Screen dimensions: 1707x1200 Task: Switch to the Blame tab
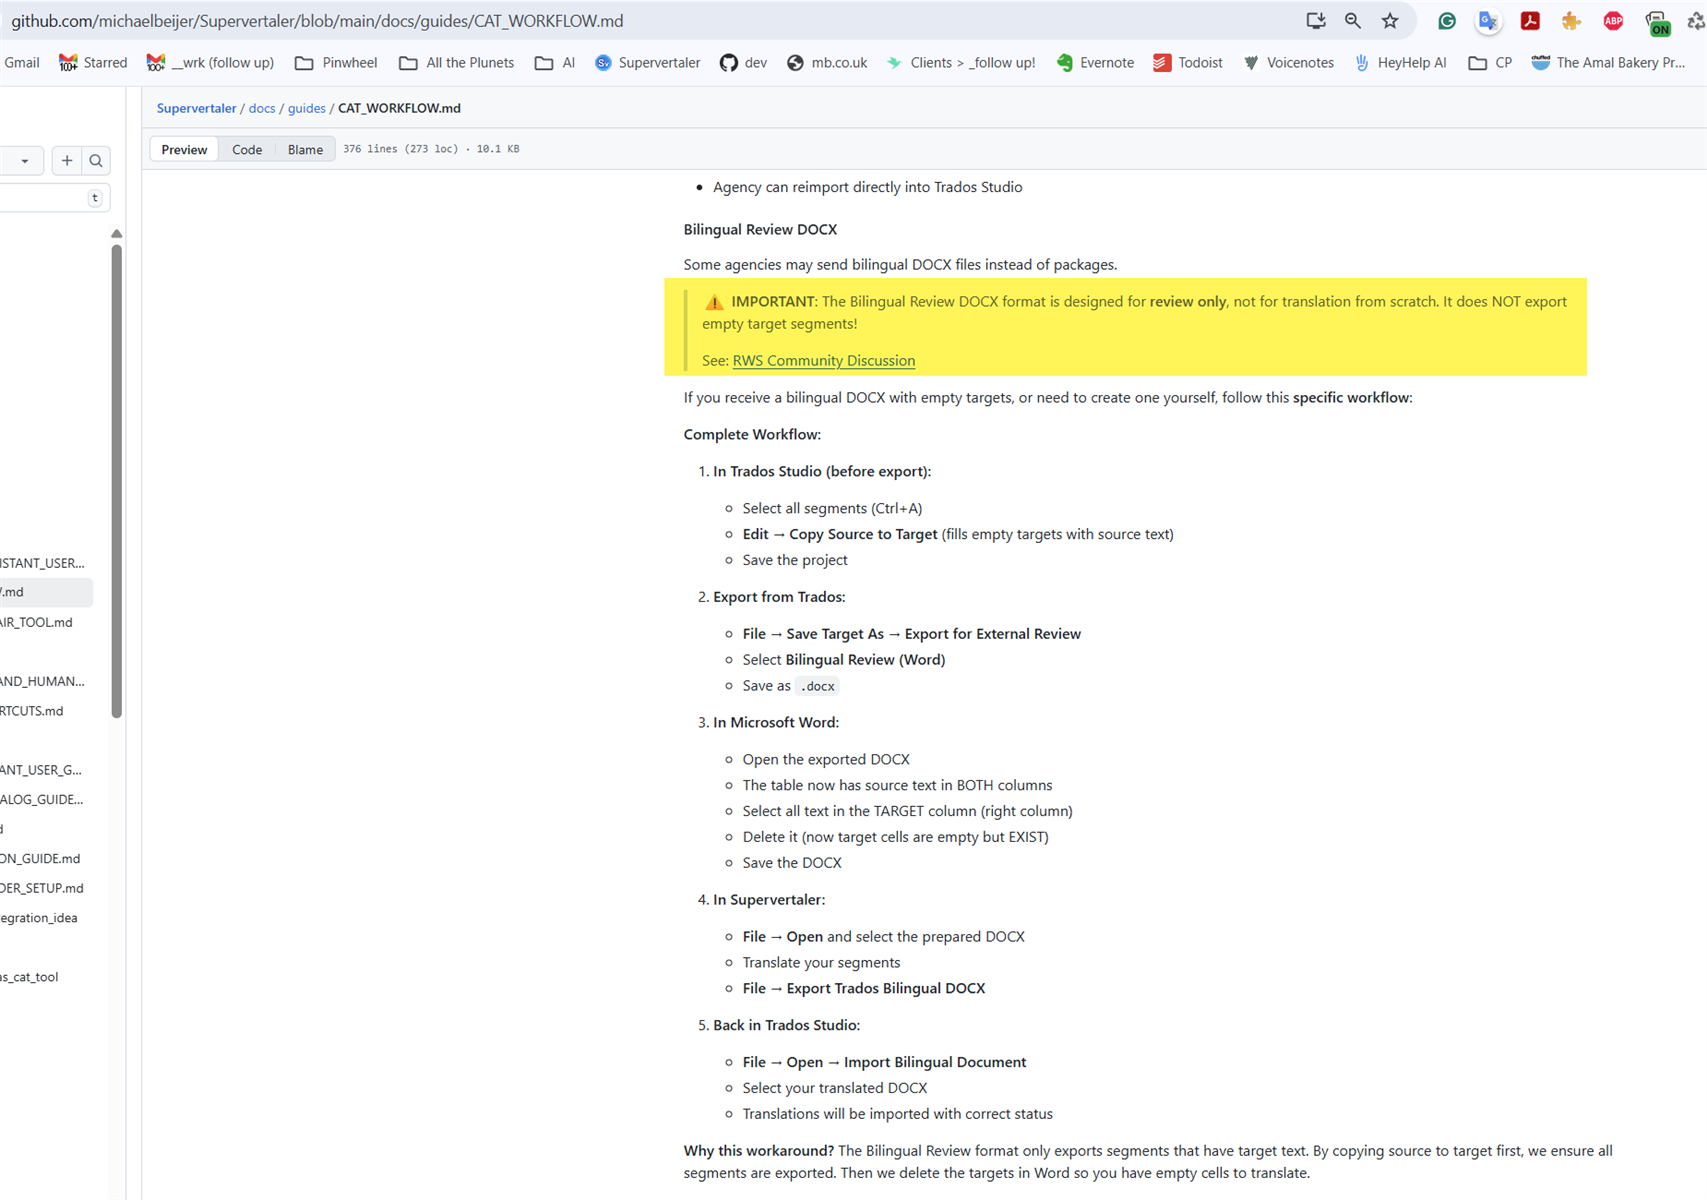pyautogui.click(x=304, y=149)
